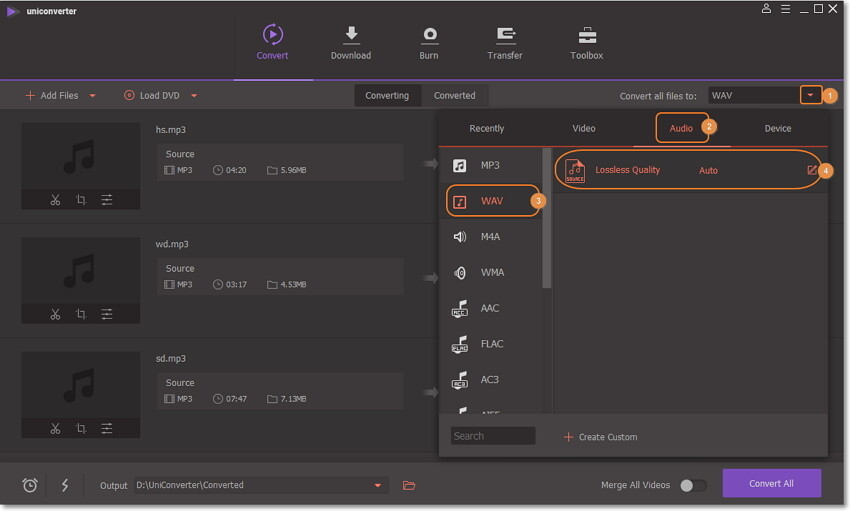Click Create Custom button
Viewport: 850px width, 511px height.
coord(601,437)
